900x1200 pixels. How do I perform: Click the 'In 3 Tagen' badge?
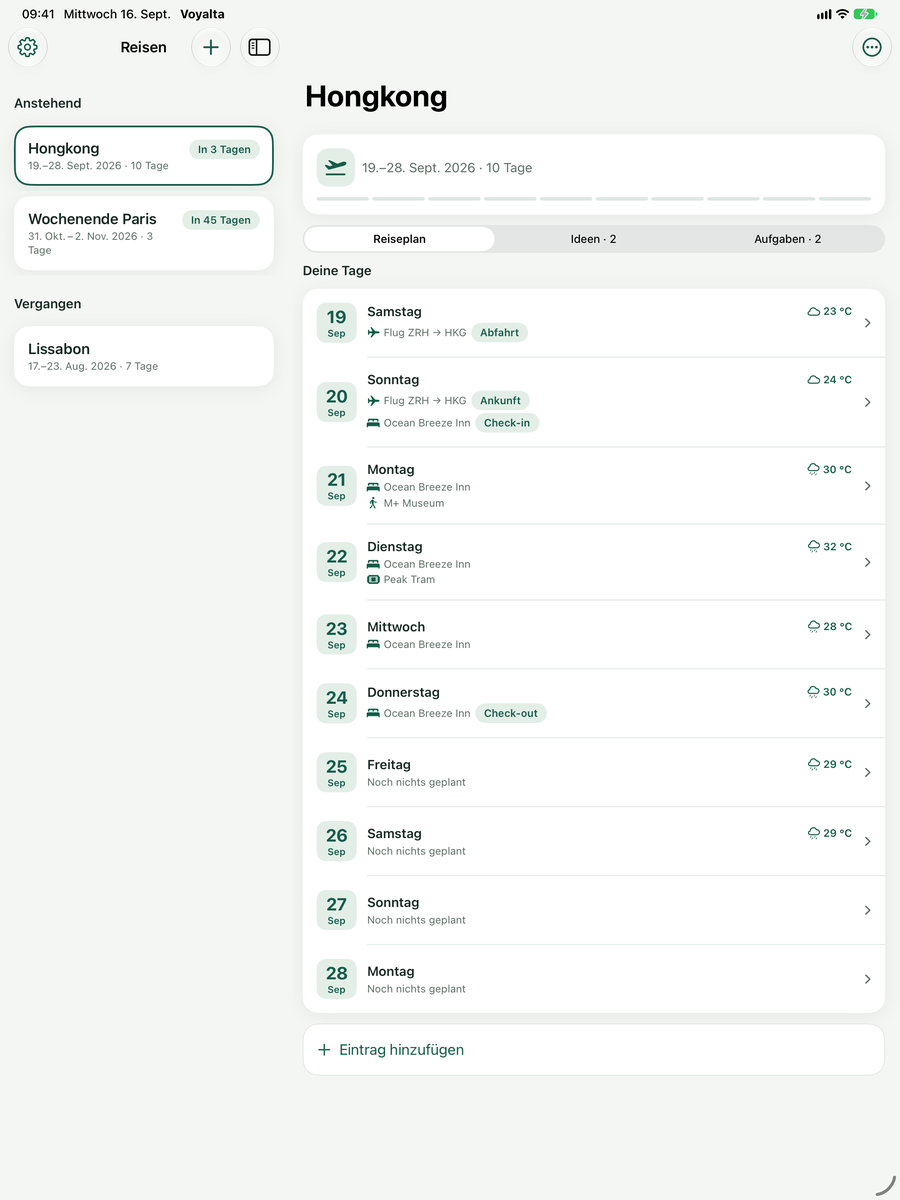tap(224, 149)
